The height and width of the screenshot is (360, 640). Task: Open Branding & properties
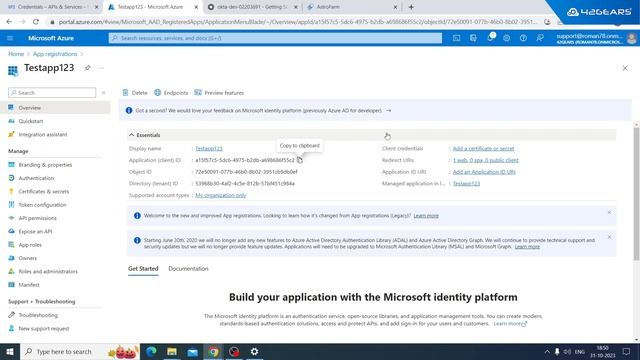click(45, 165)
